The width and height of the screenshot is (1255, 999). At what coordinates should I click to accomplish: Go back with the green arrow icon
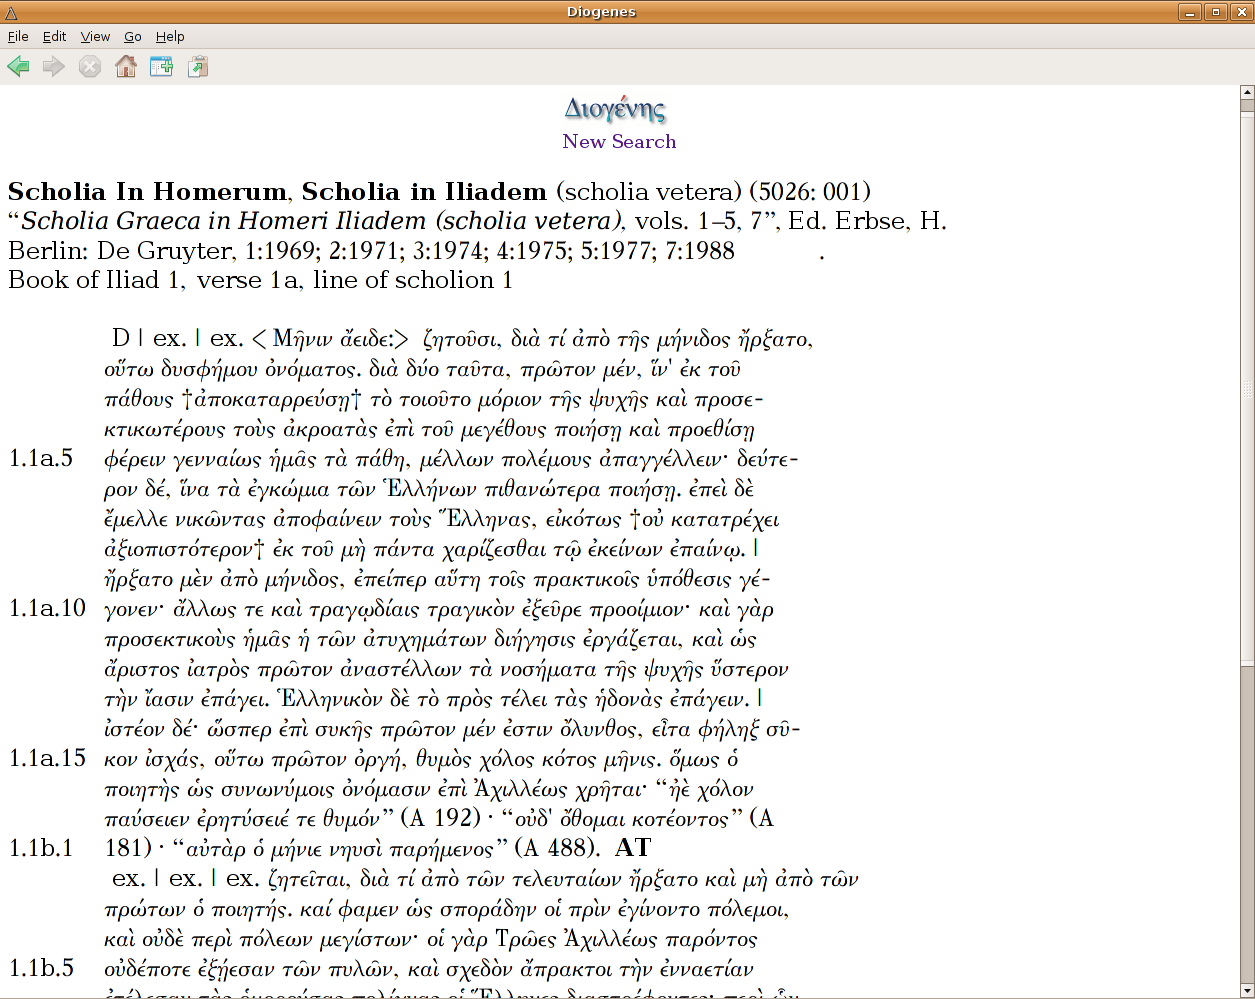click(18, 67)
